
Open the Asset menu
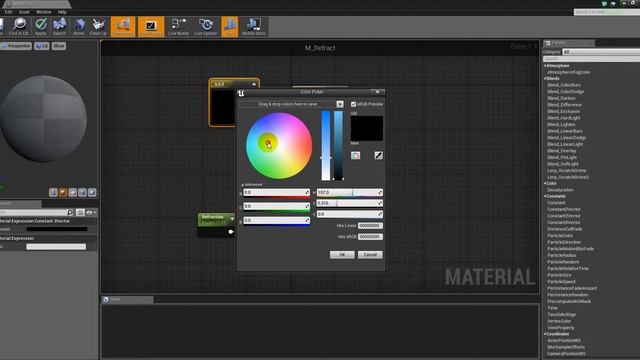click(x=24, y=12)
